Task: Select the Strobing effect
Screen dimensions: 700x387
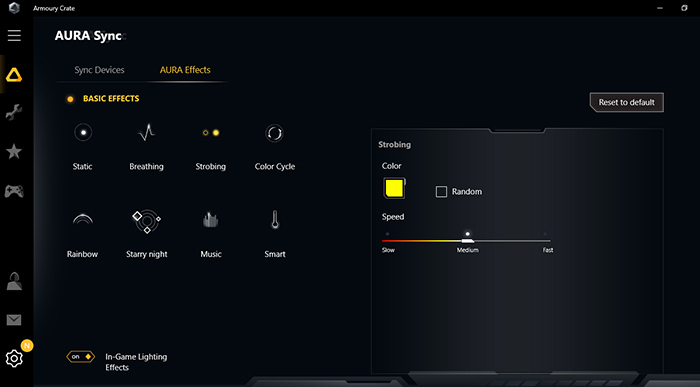Action: pyautogui.click(x=211, y=133)
